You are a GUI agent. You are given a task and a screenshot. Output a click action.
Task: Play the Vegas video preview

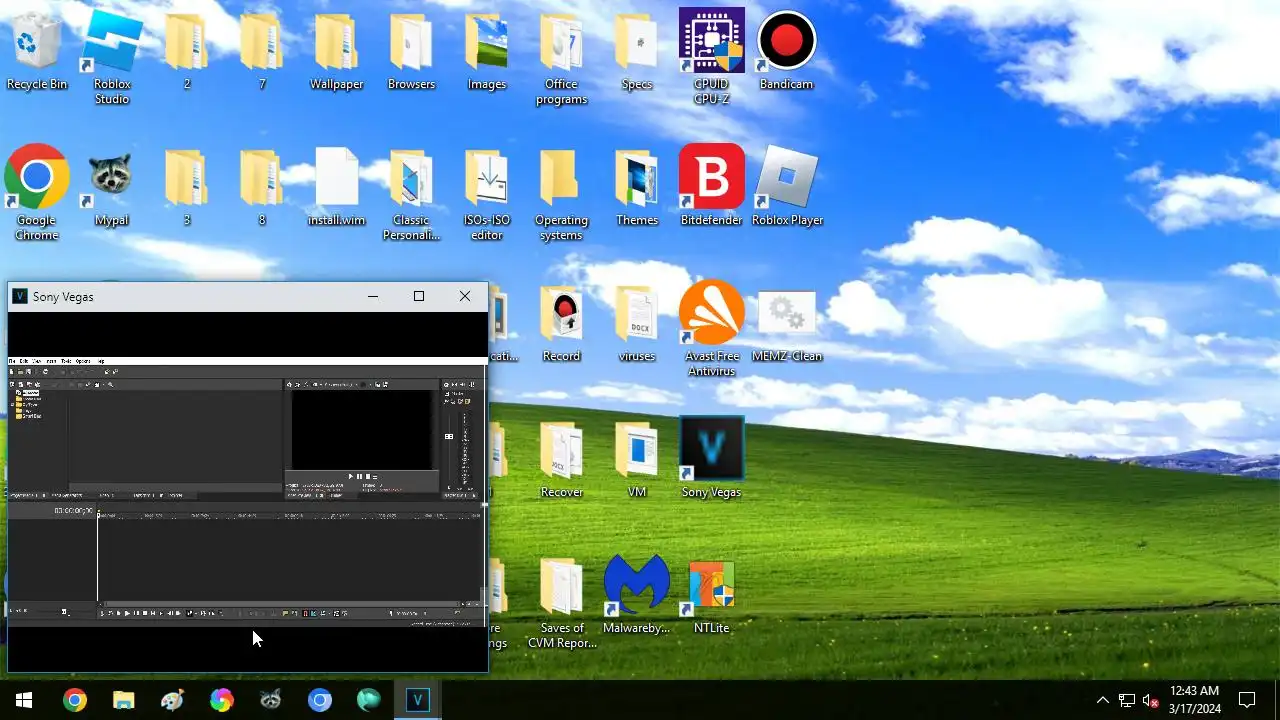[x=351, y=476]
